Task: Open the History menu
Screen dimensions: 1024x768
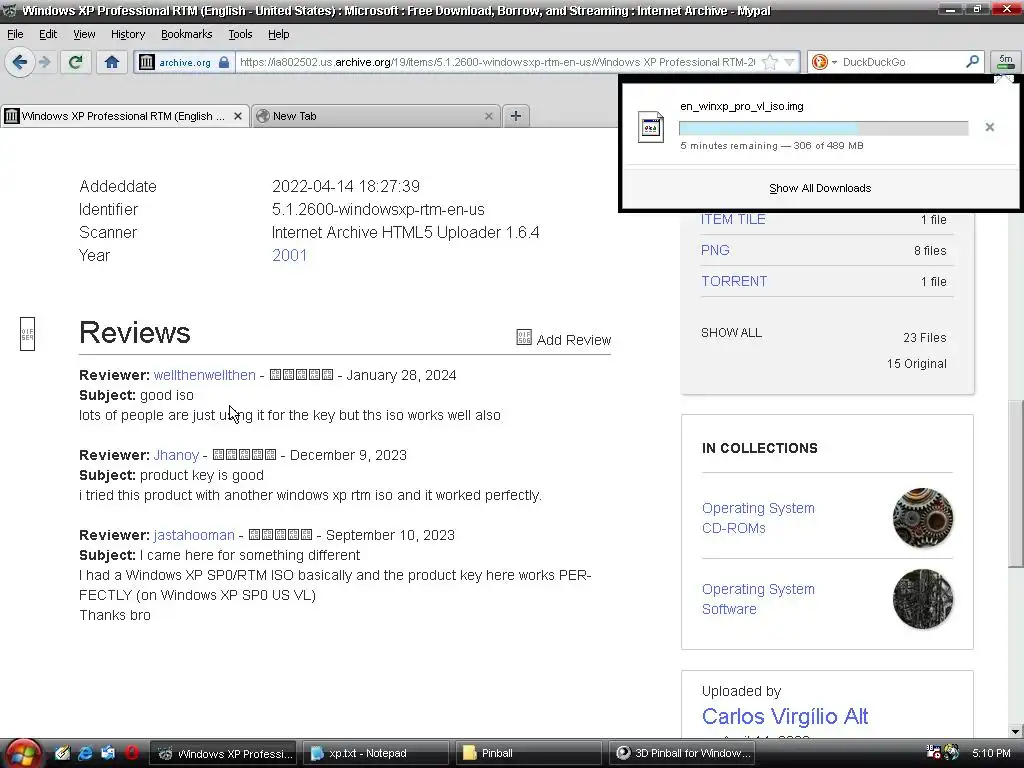Action: coord(127,34)
